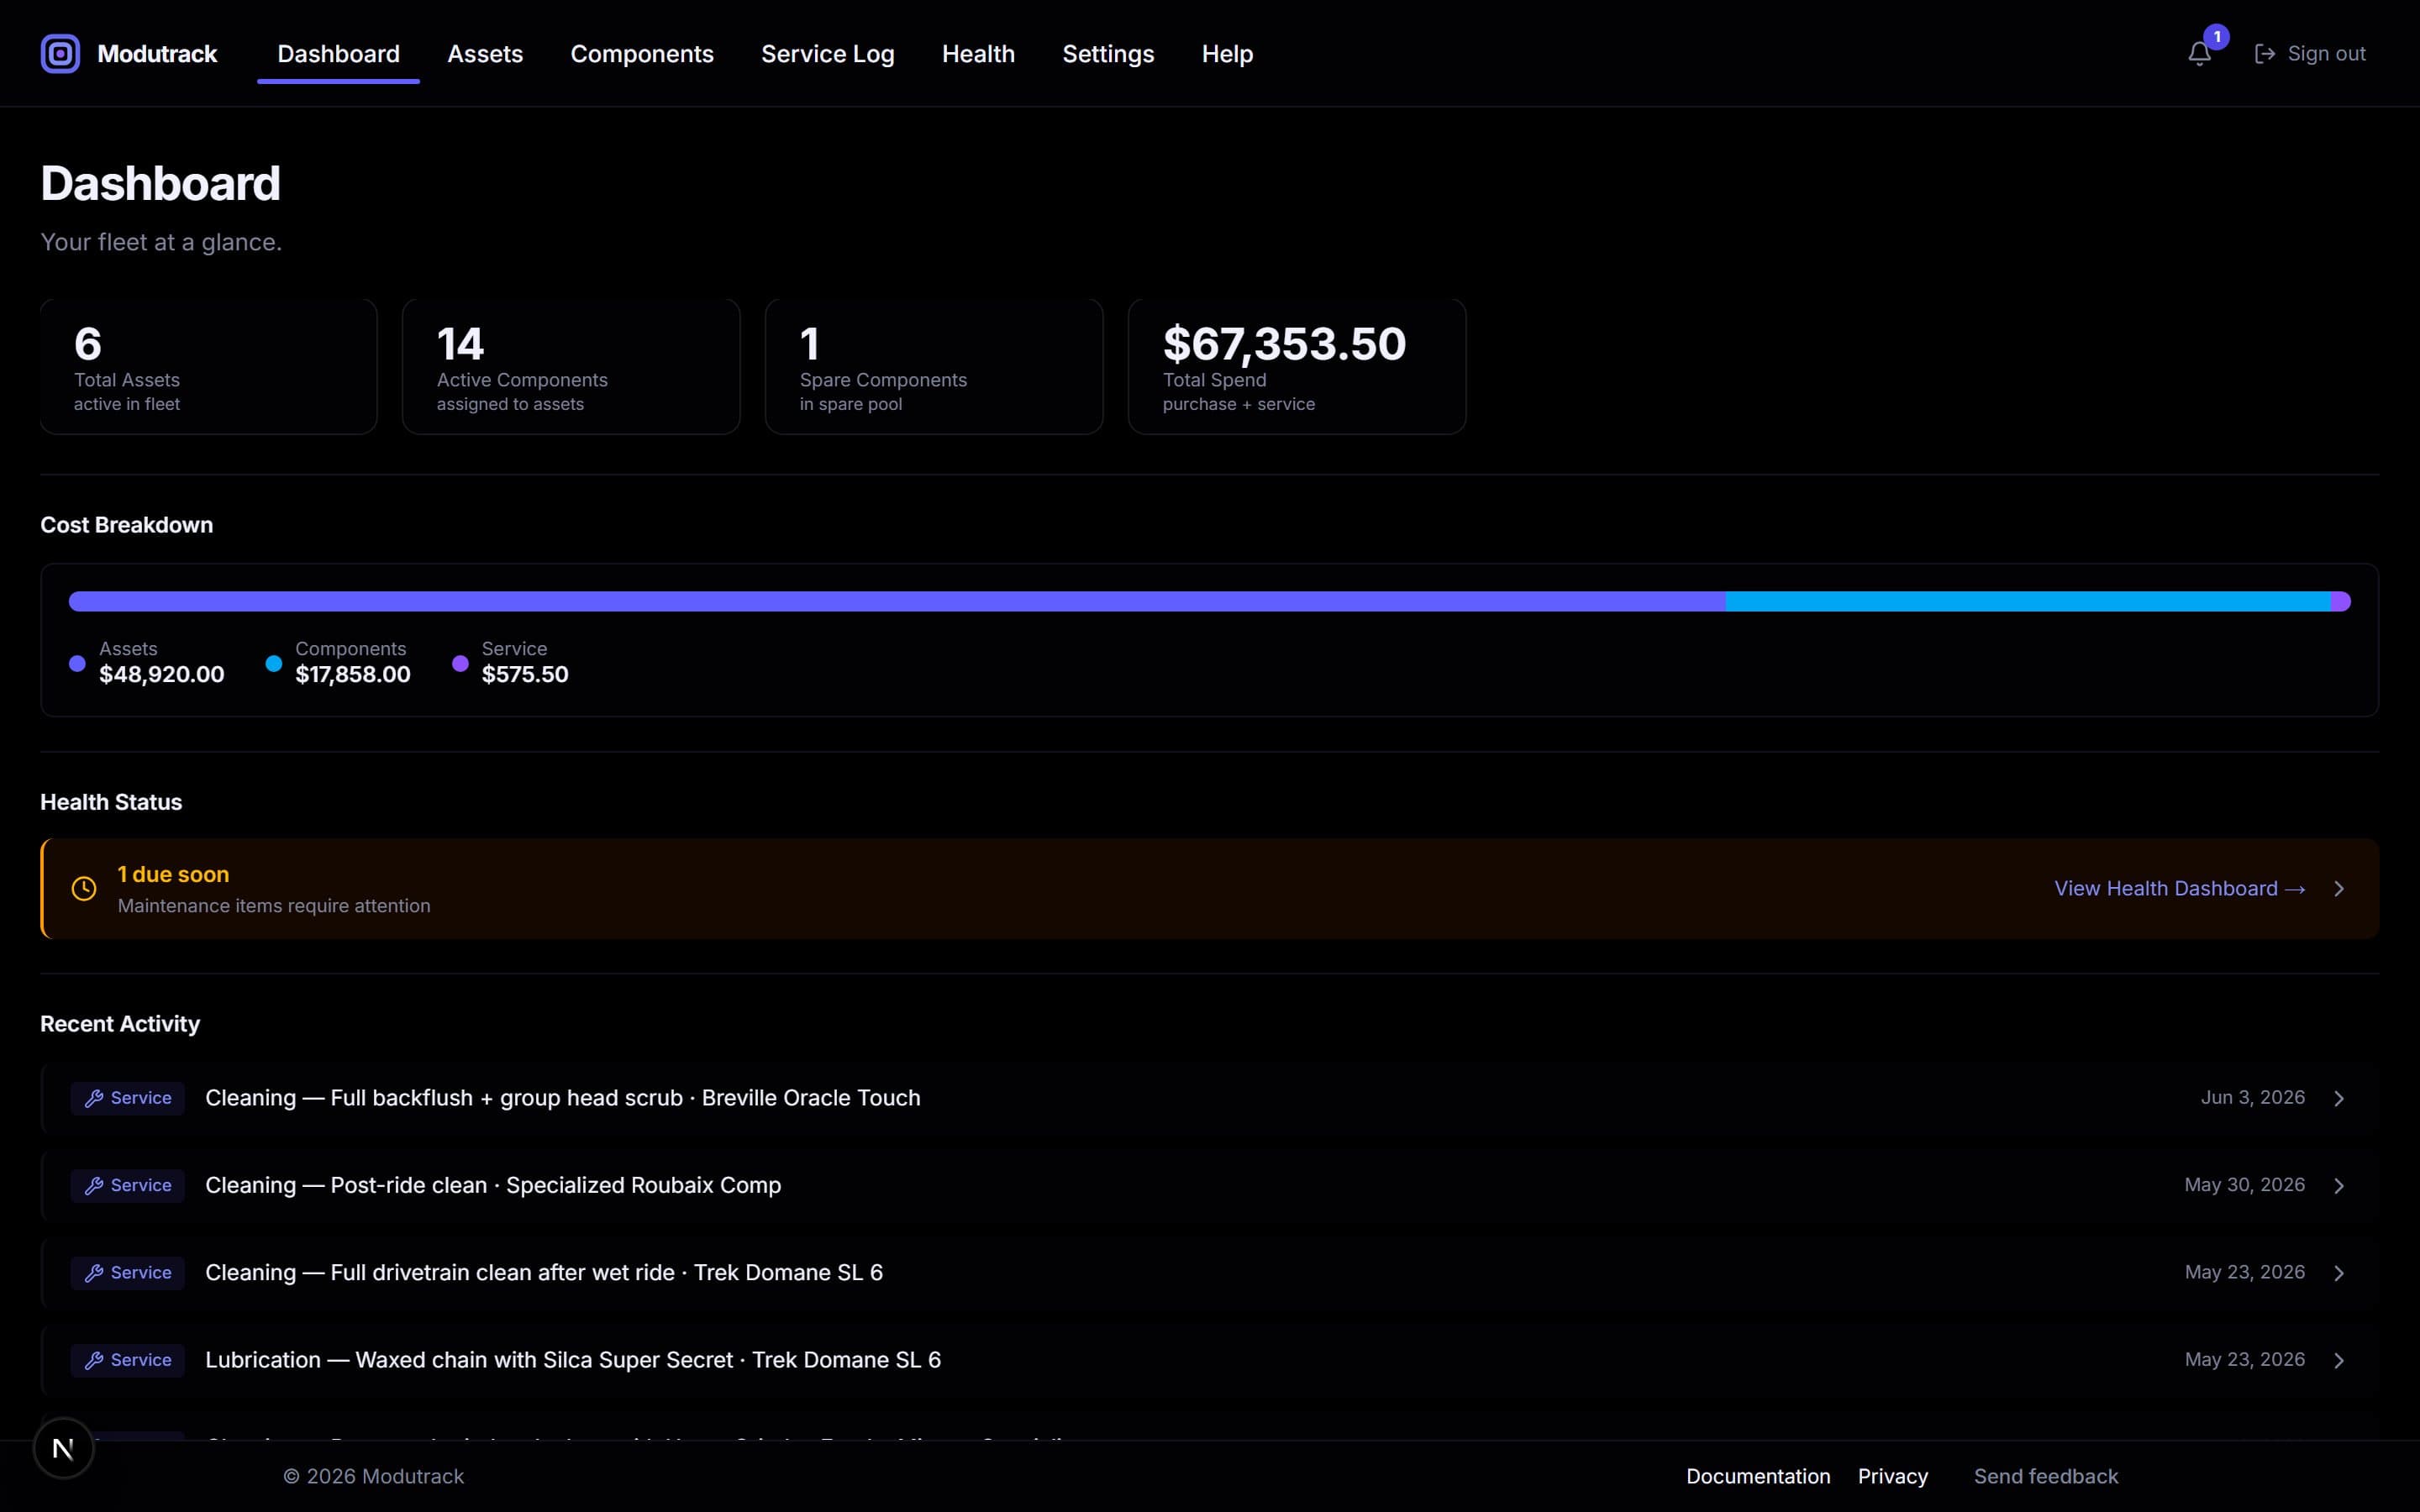Open the Settings tab

click(x=1108, y=54)
